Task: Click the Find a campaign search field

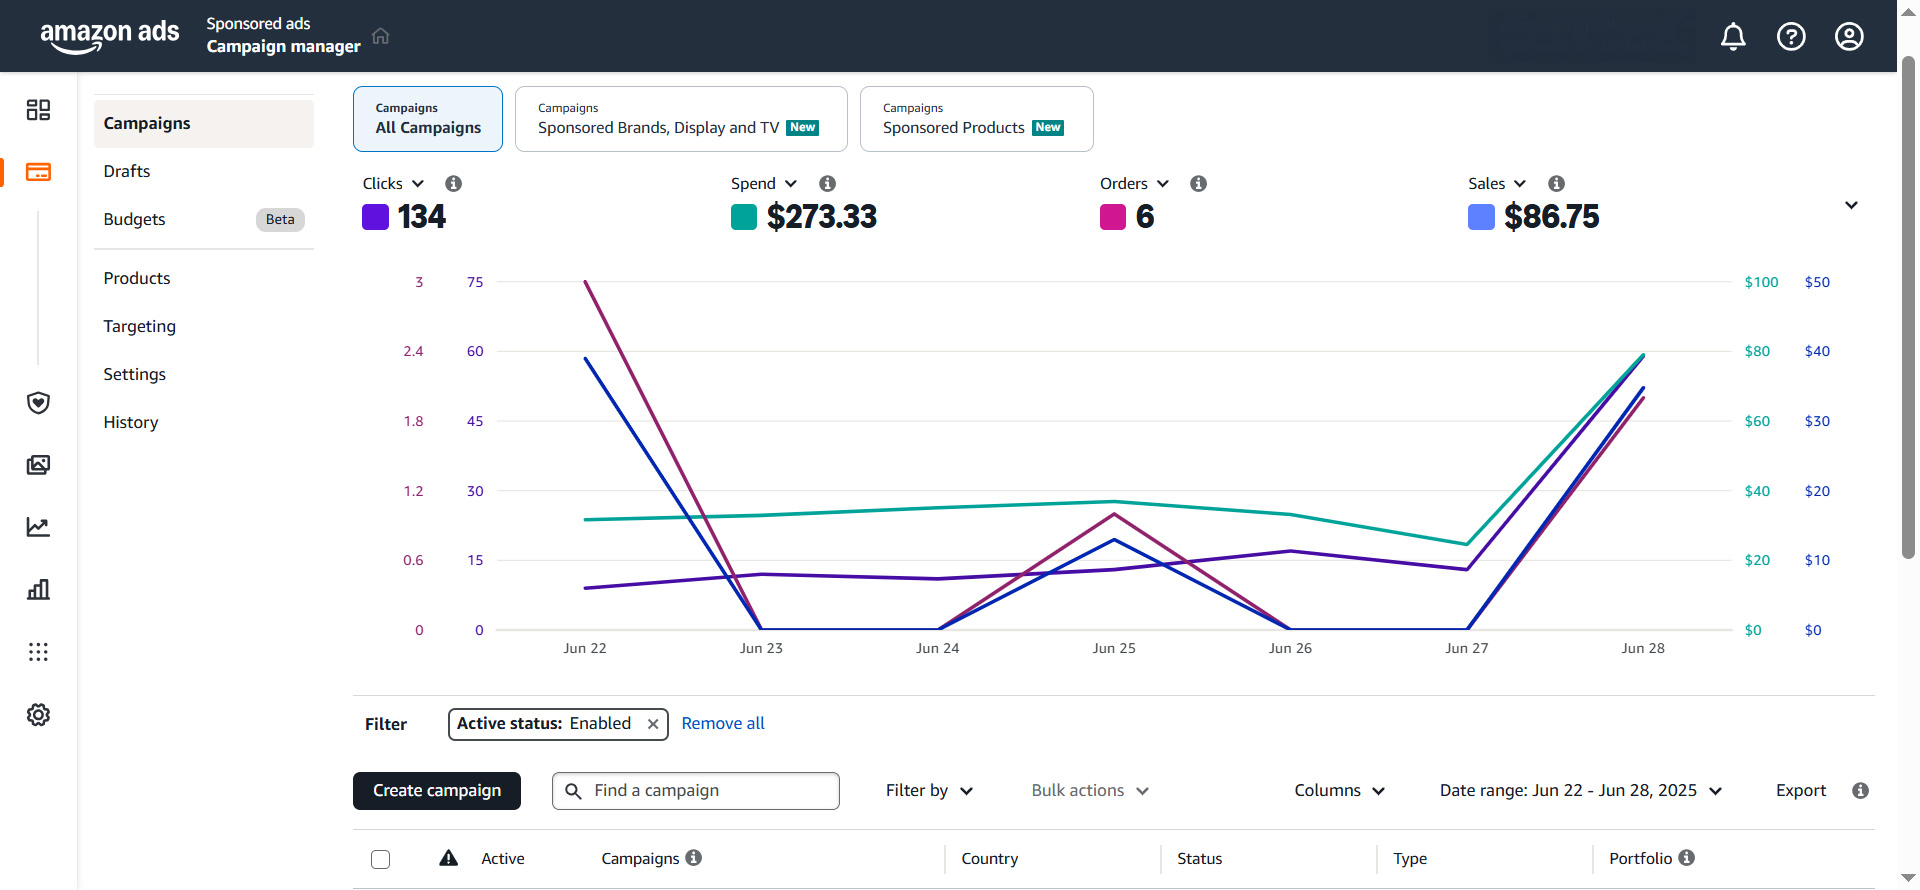Action: [708, 791]
